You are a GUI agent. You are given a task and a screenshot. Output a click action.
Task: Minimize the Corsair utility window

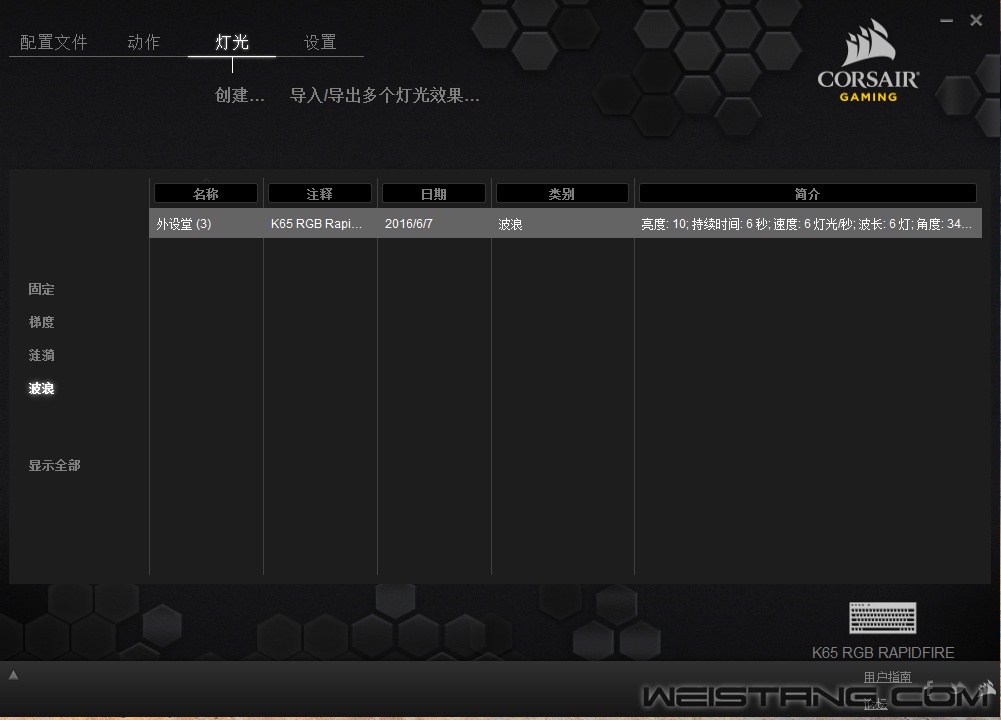pyautogui.click(x=947, y=20)
